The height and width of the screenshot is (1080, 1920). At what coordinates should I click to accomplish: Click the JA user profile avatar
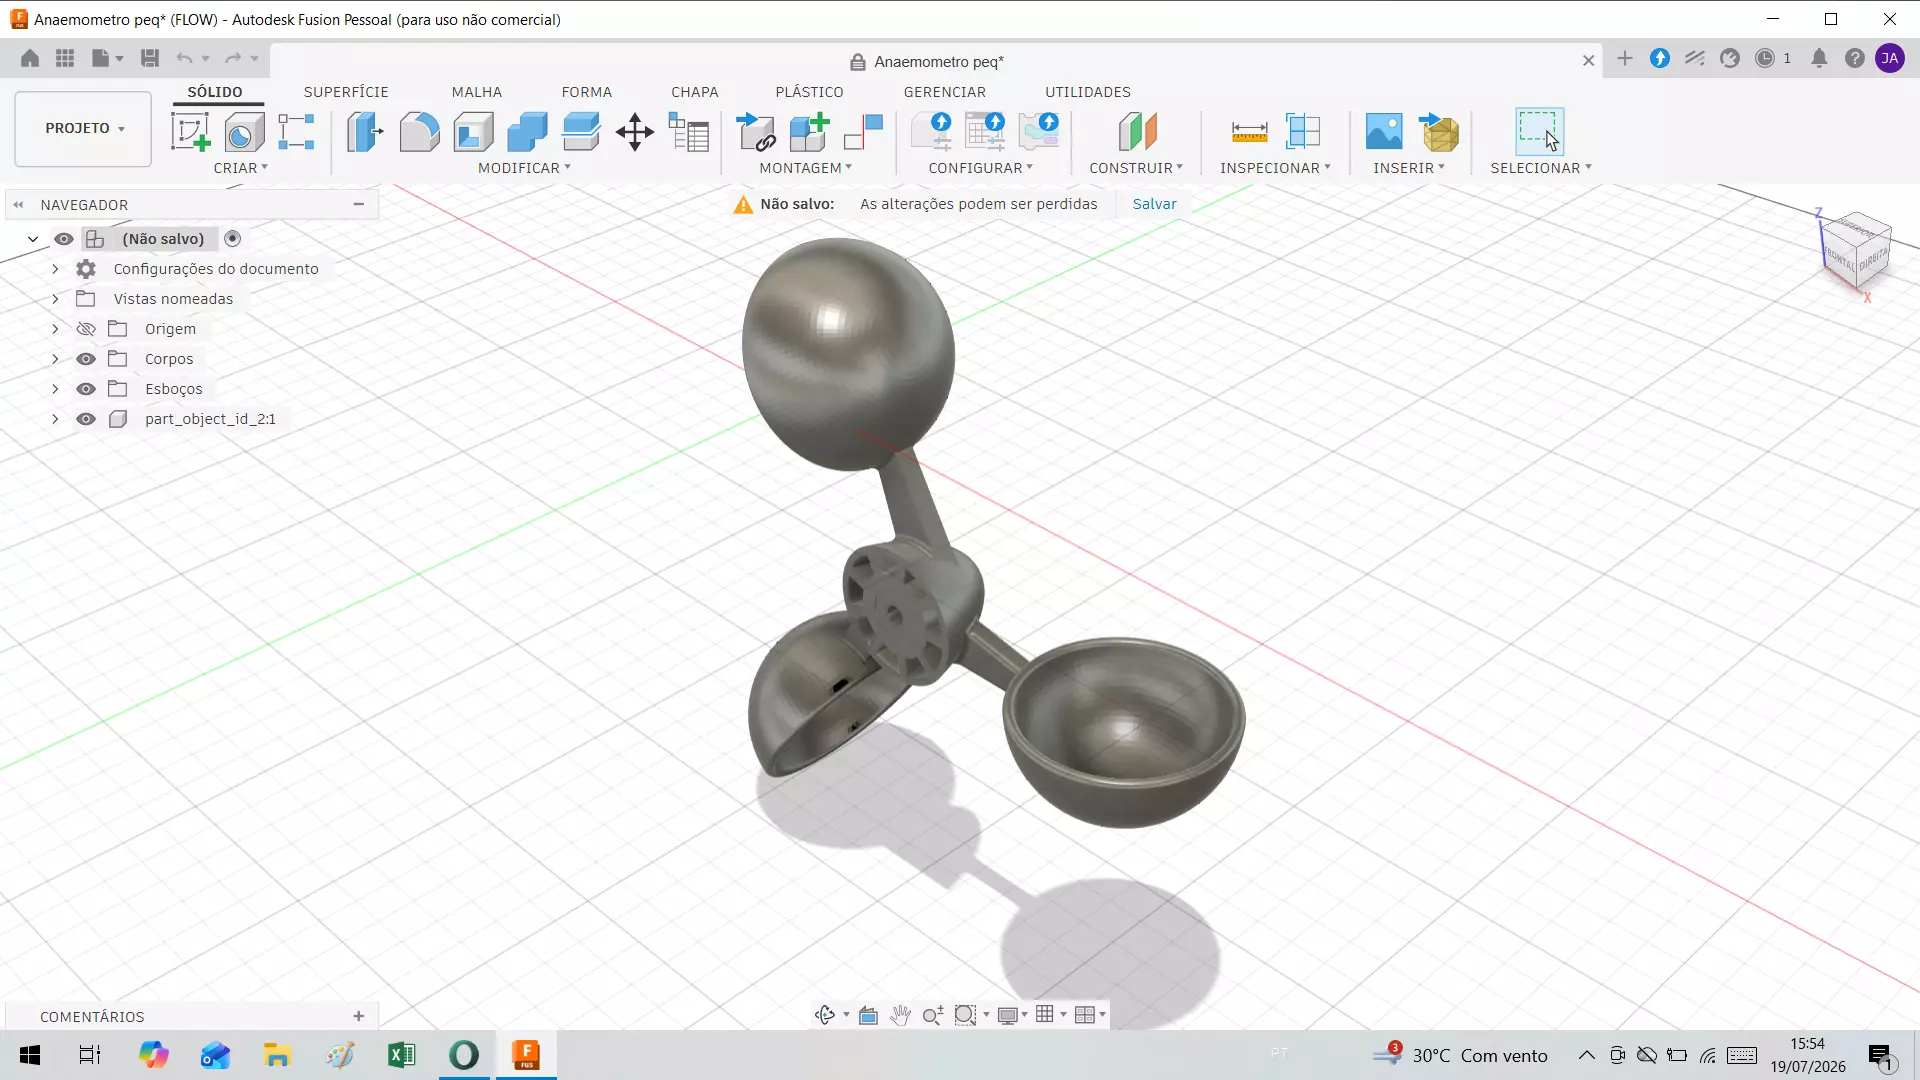[1889, 58]
